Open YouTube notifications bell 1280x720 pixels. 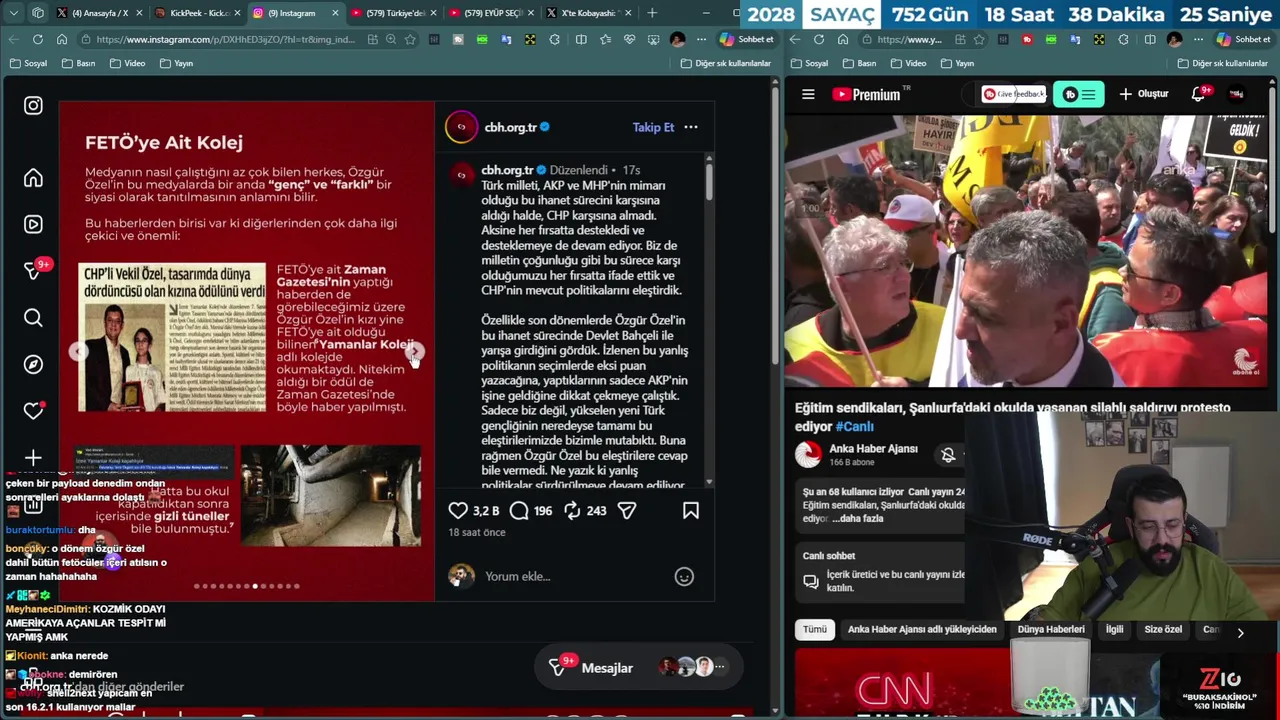pyautogui.click(x=1198, y=94)
